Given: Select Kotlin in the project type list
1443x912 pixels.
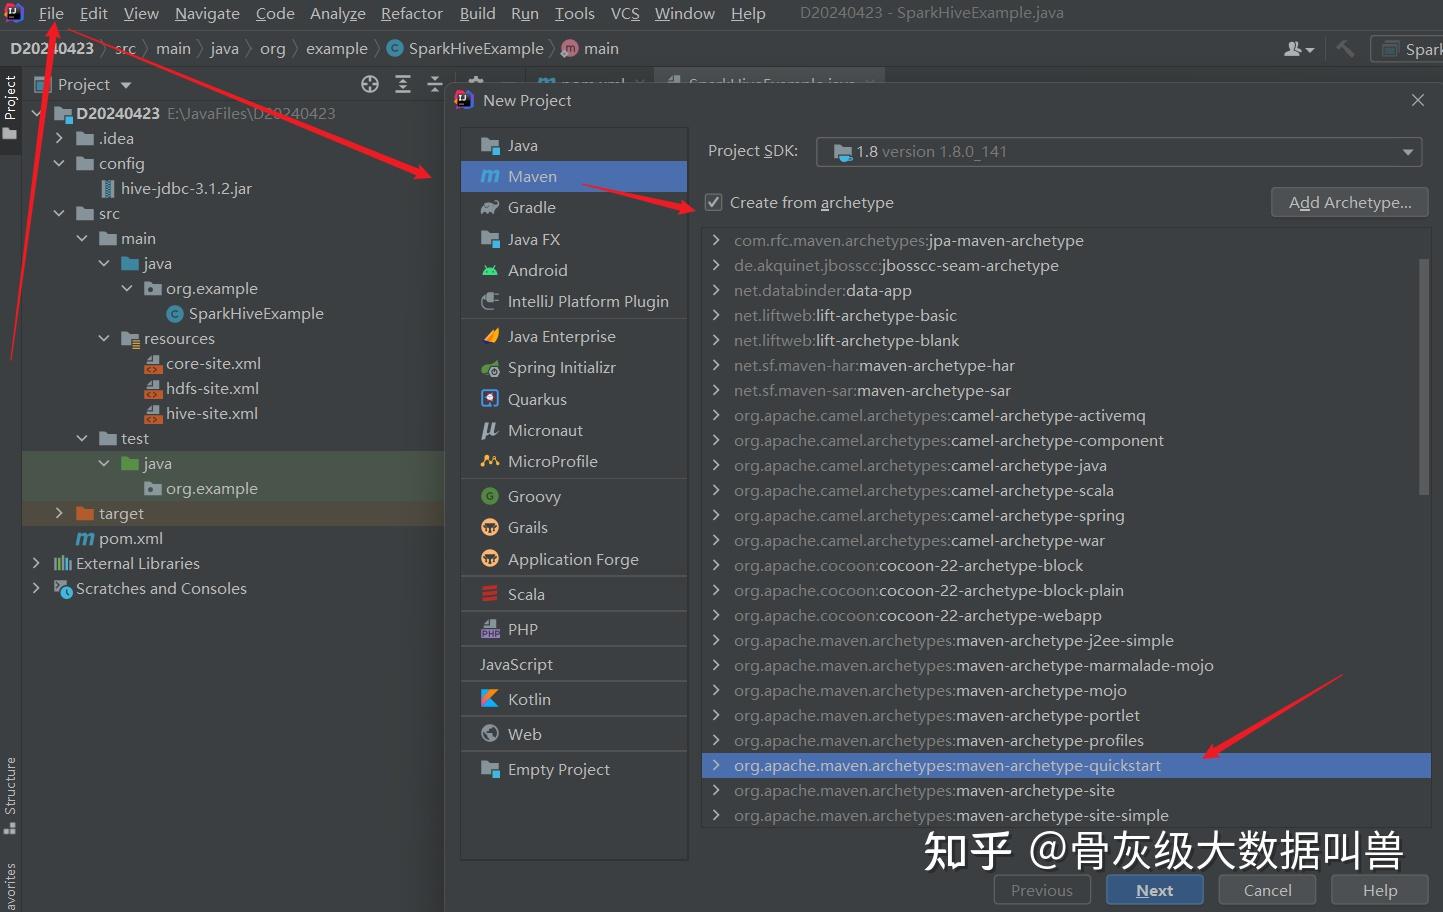Looking at the screenshot, I should click(530, 698).
